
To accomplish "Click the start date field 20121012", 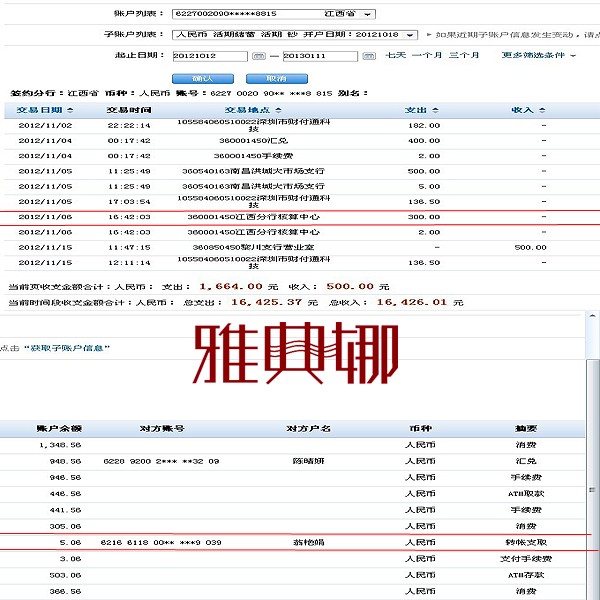I will click(210, 56).
